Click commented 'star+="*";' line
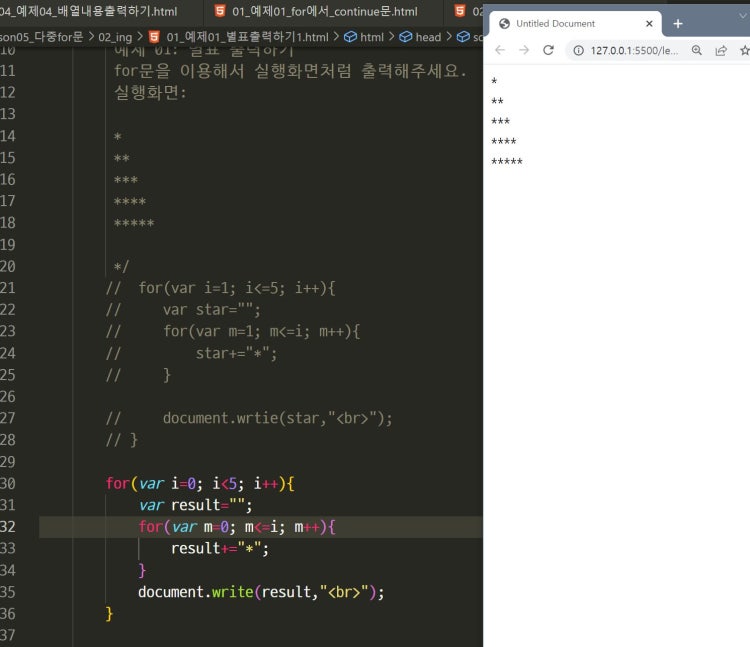 [236, 353]
